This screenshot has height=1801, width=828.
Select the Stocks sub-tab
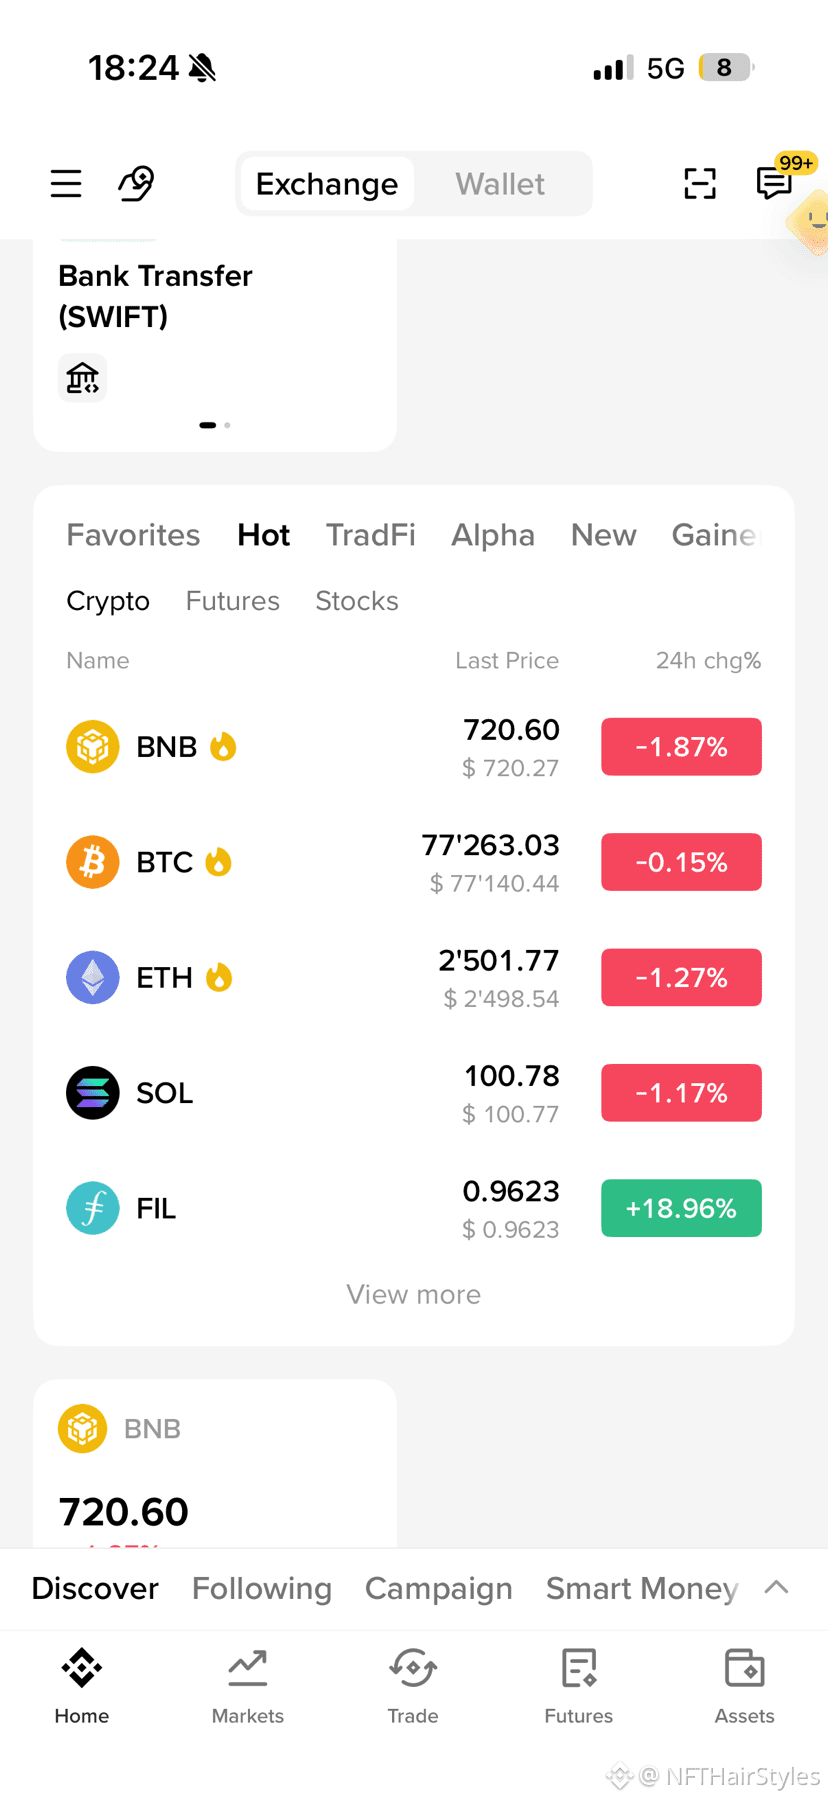(357, 601)
